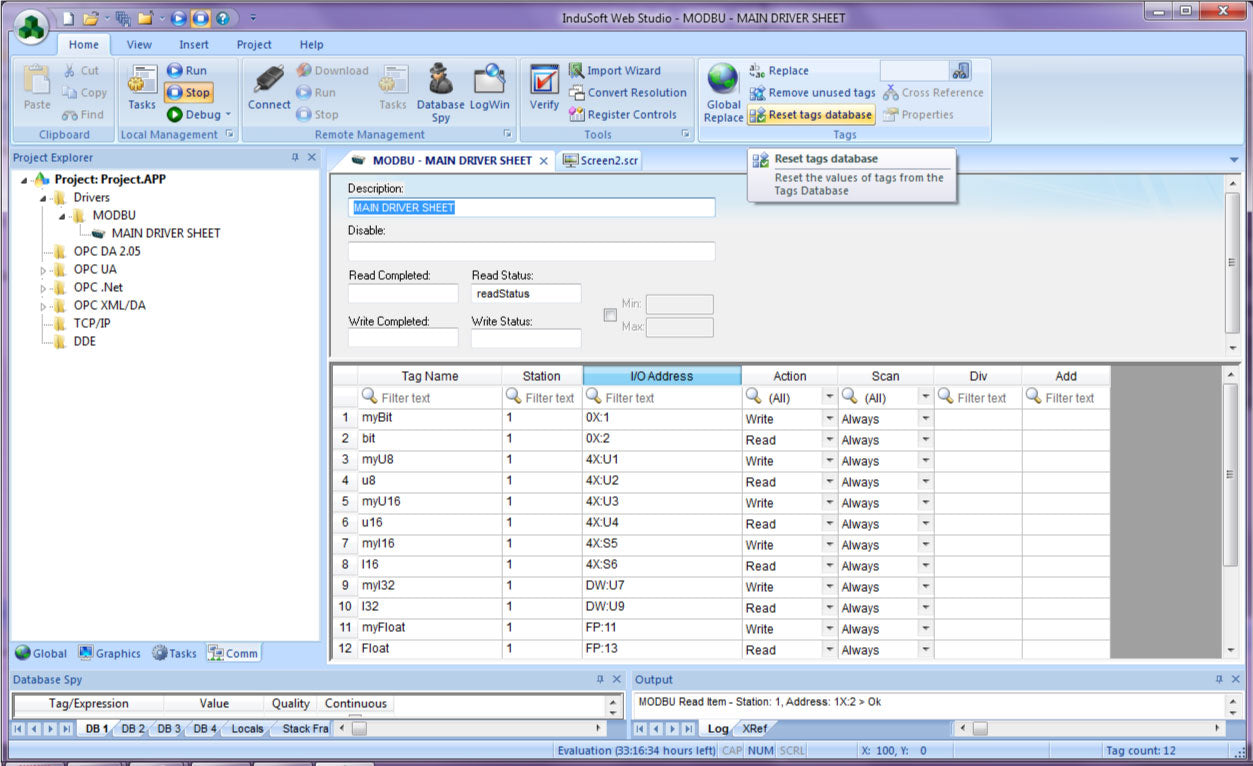Select the myFloat tag name cell
This screenshot has width=1253, height=766.
[430, 628]
